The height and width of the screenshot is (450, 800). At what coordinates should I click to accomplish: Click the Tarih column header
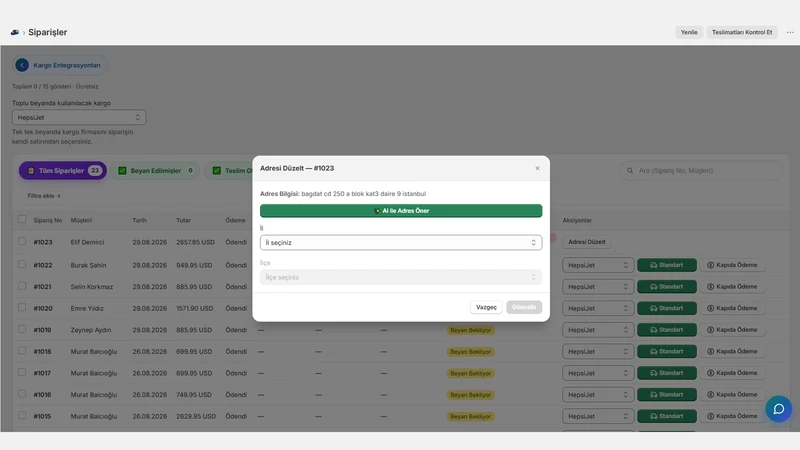[x=139, y=220]
